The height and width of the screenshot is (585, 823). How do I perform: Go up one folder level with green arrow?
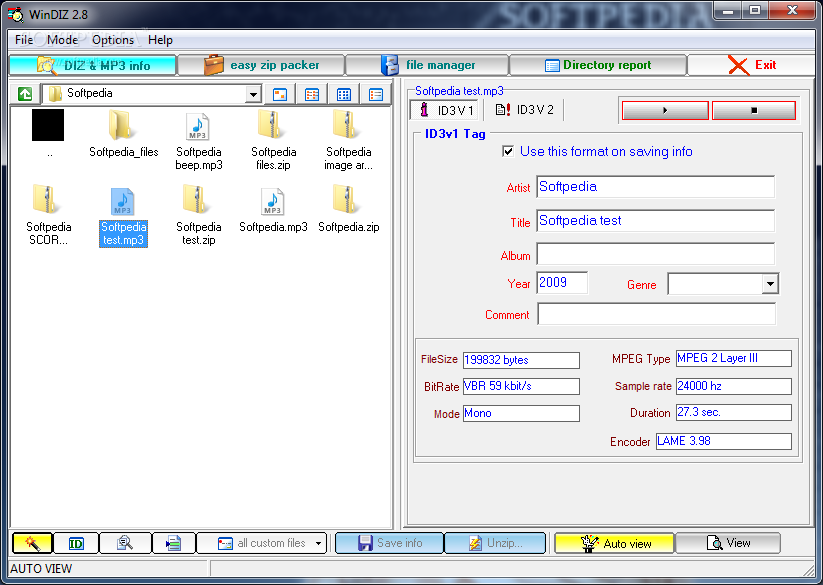(25, 94)
